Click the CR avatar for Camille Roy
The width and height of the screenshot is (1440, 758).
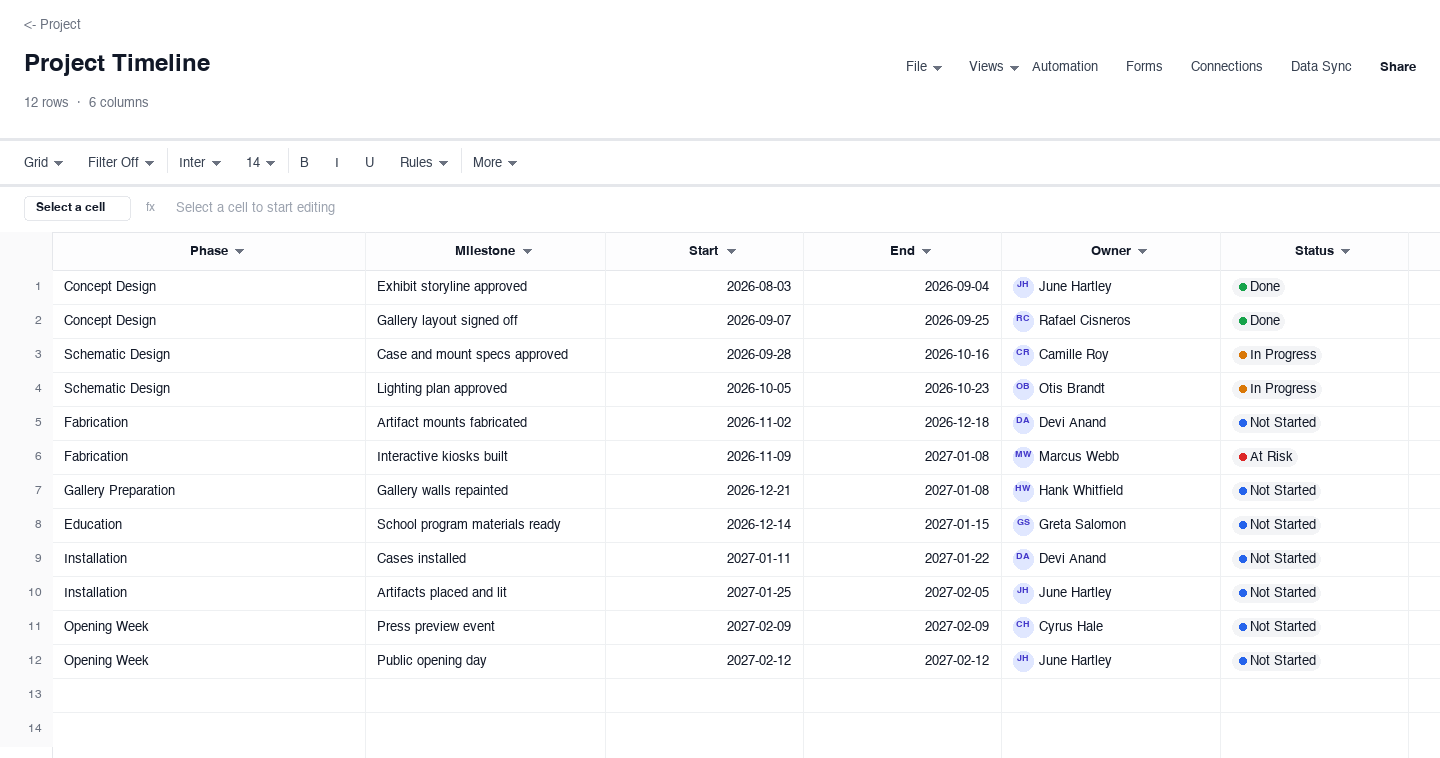(1023, 355)
